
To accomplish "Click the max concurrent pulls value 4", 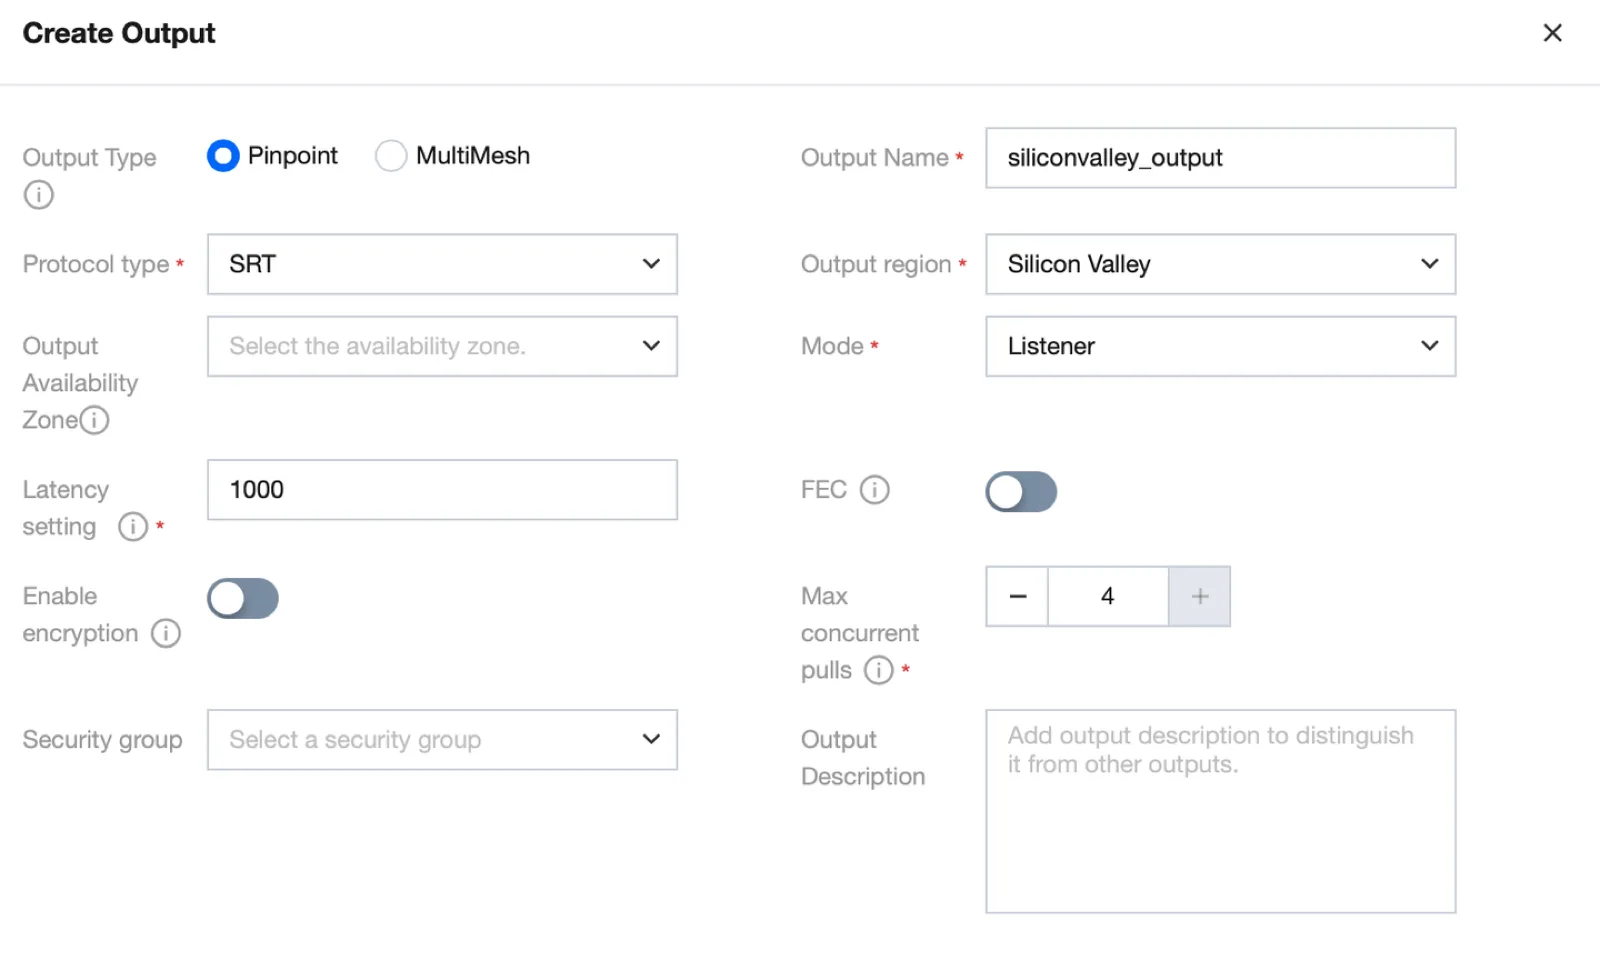I will tap(1108, 597).
